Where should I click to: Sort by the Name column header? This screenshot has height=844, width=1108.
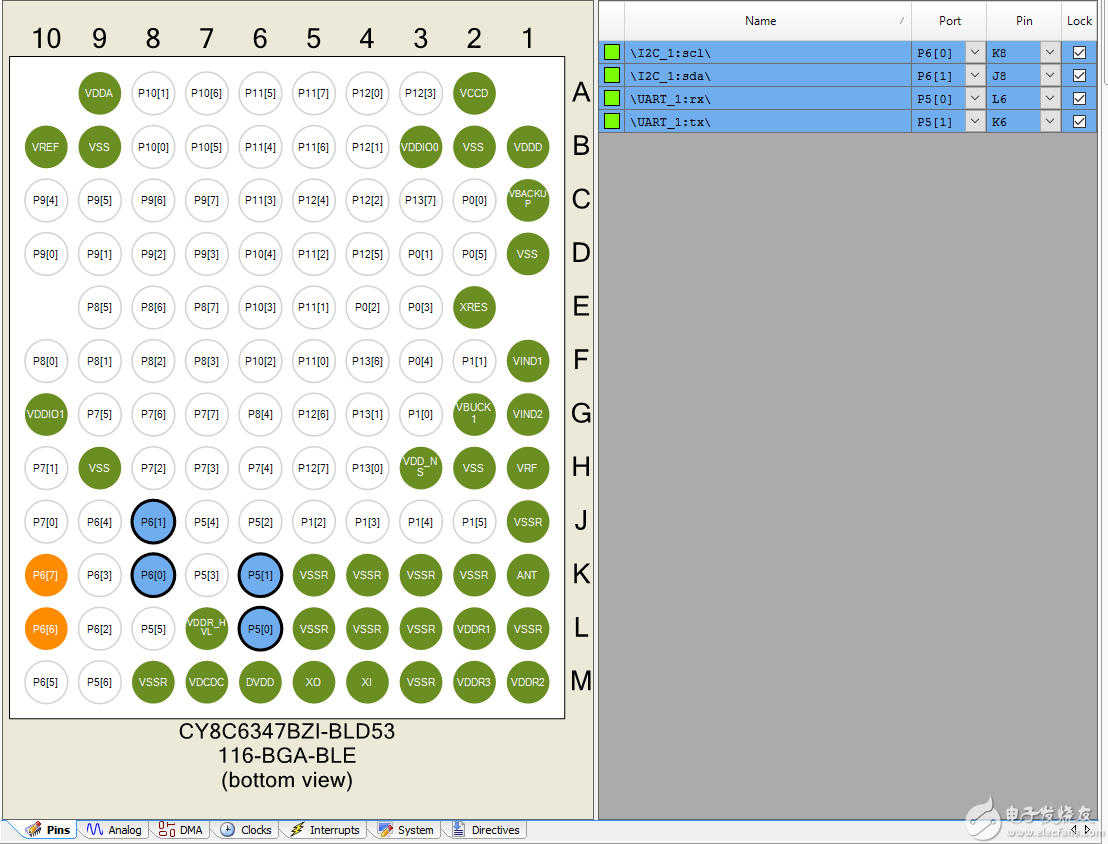[x=768, y=20]
